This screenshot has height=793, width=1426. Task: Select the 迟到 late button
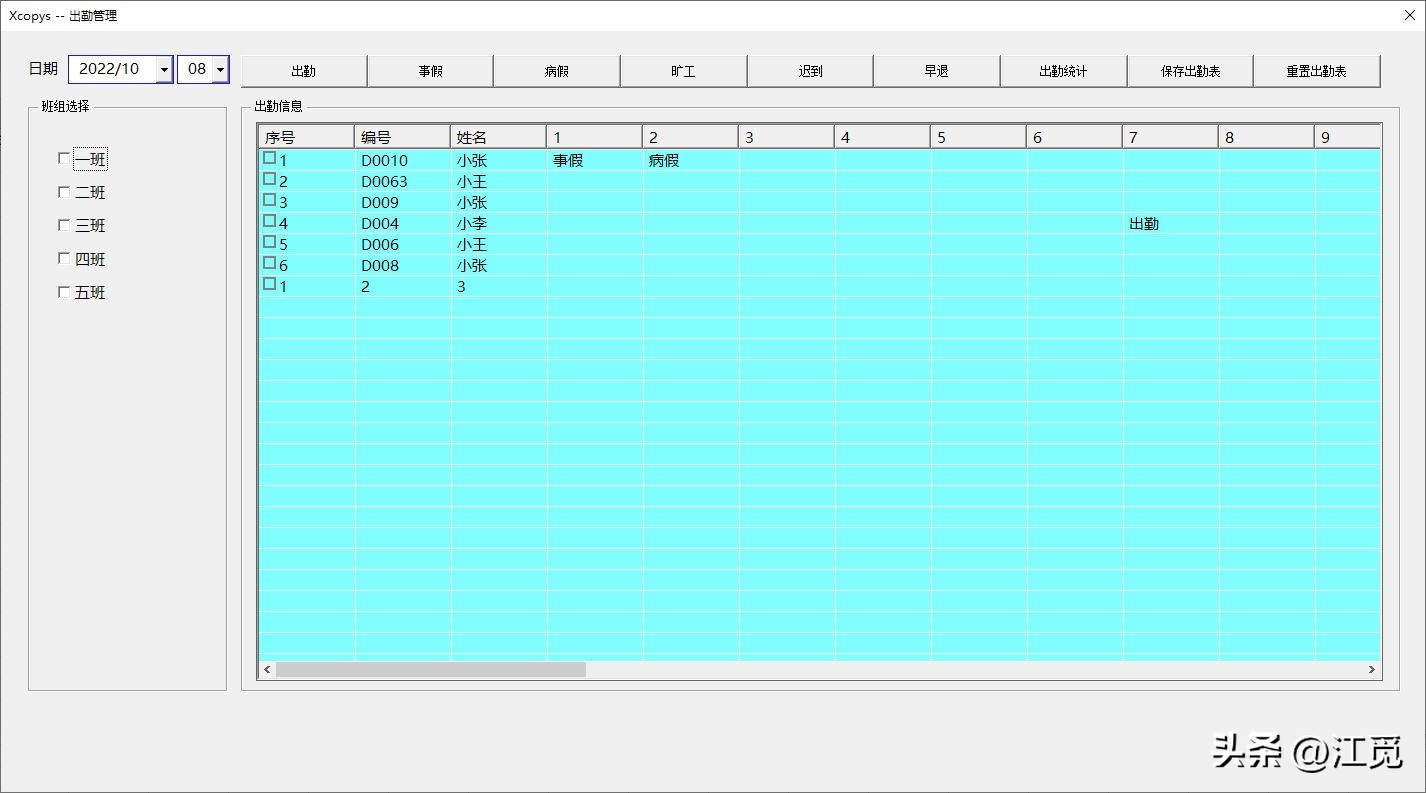tap(810, 71)
